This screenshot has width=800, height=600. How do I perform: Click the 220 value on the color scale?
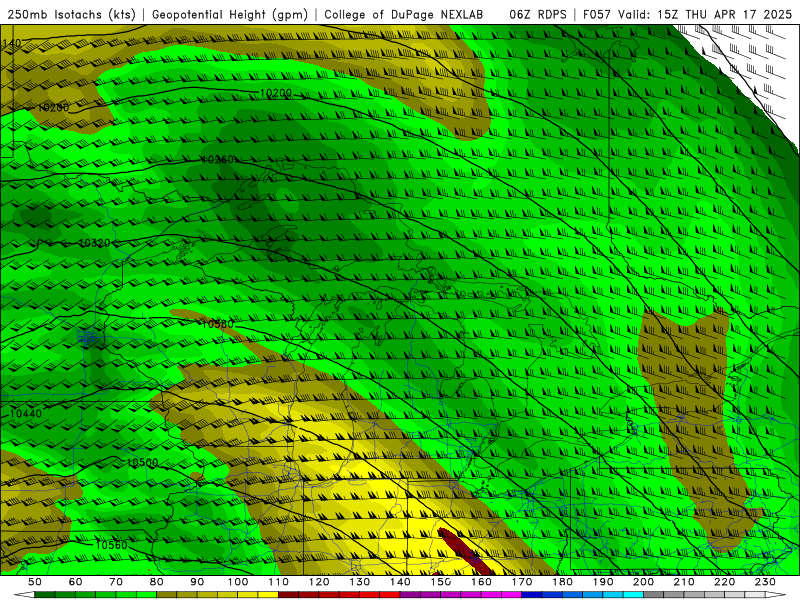coord(724,582)
